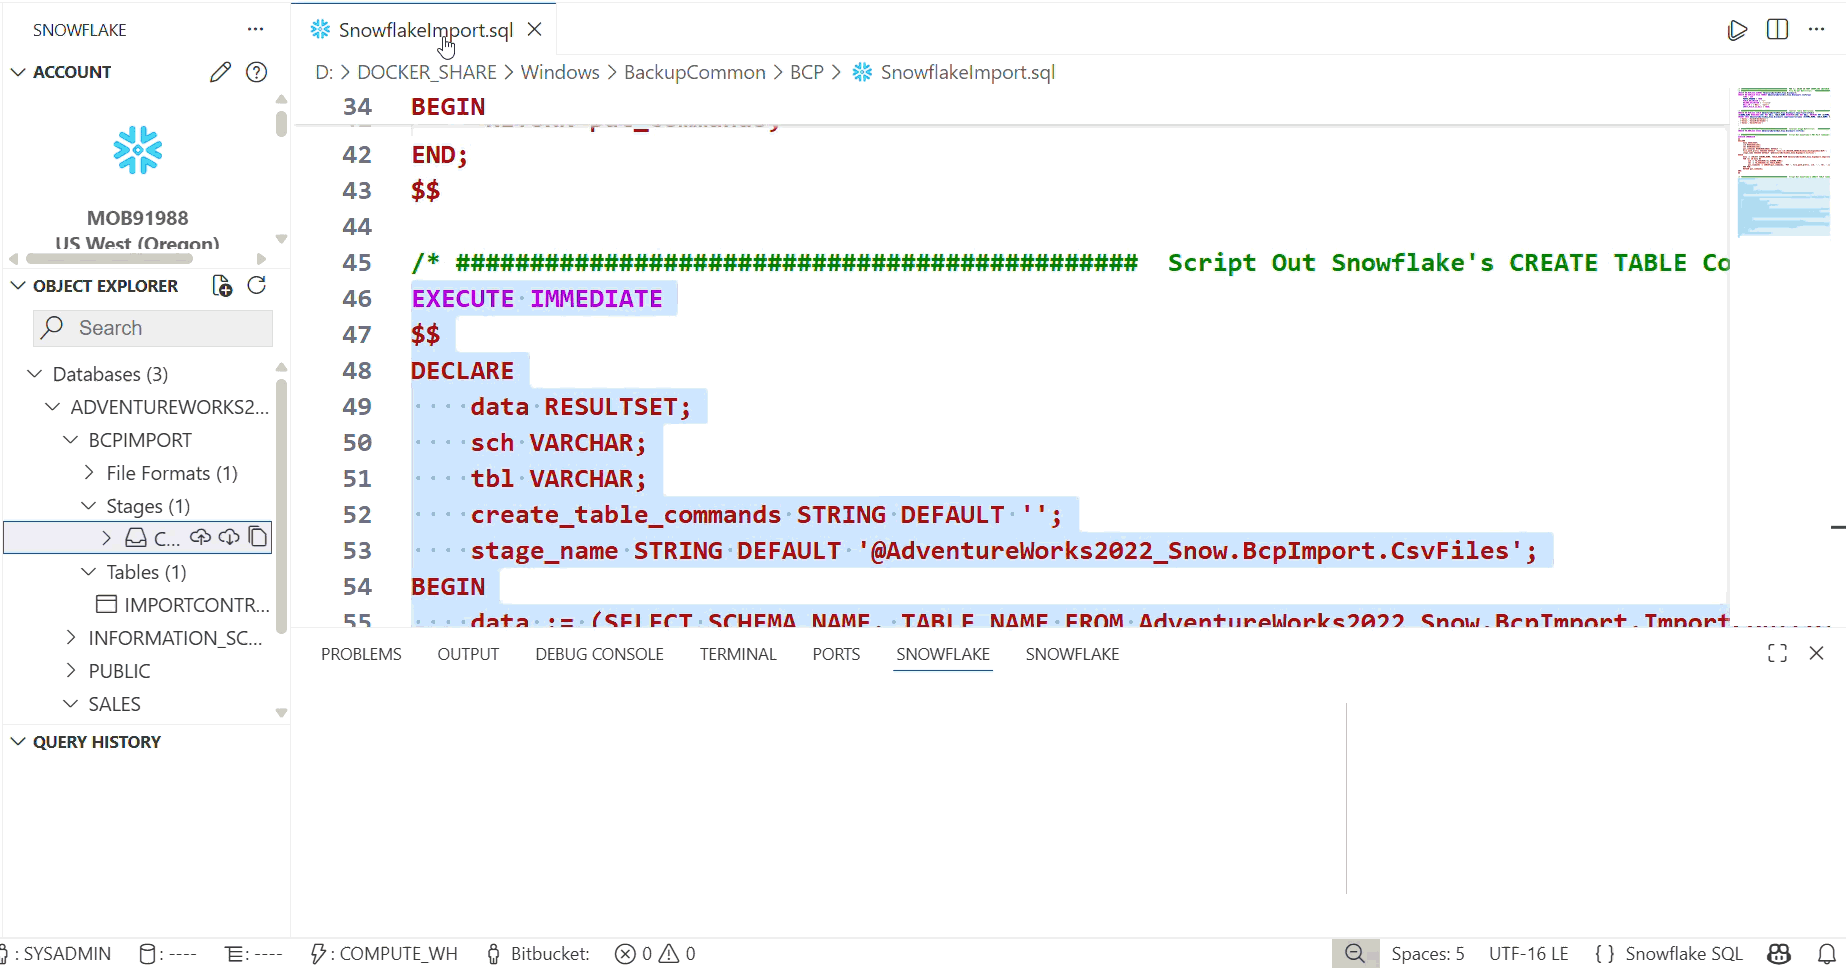
Task: Click the Spaces: 5 indentation setting
Action: pyautogui.click(x=1427, y=954)
